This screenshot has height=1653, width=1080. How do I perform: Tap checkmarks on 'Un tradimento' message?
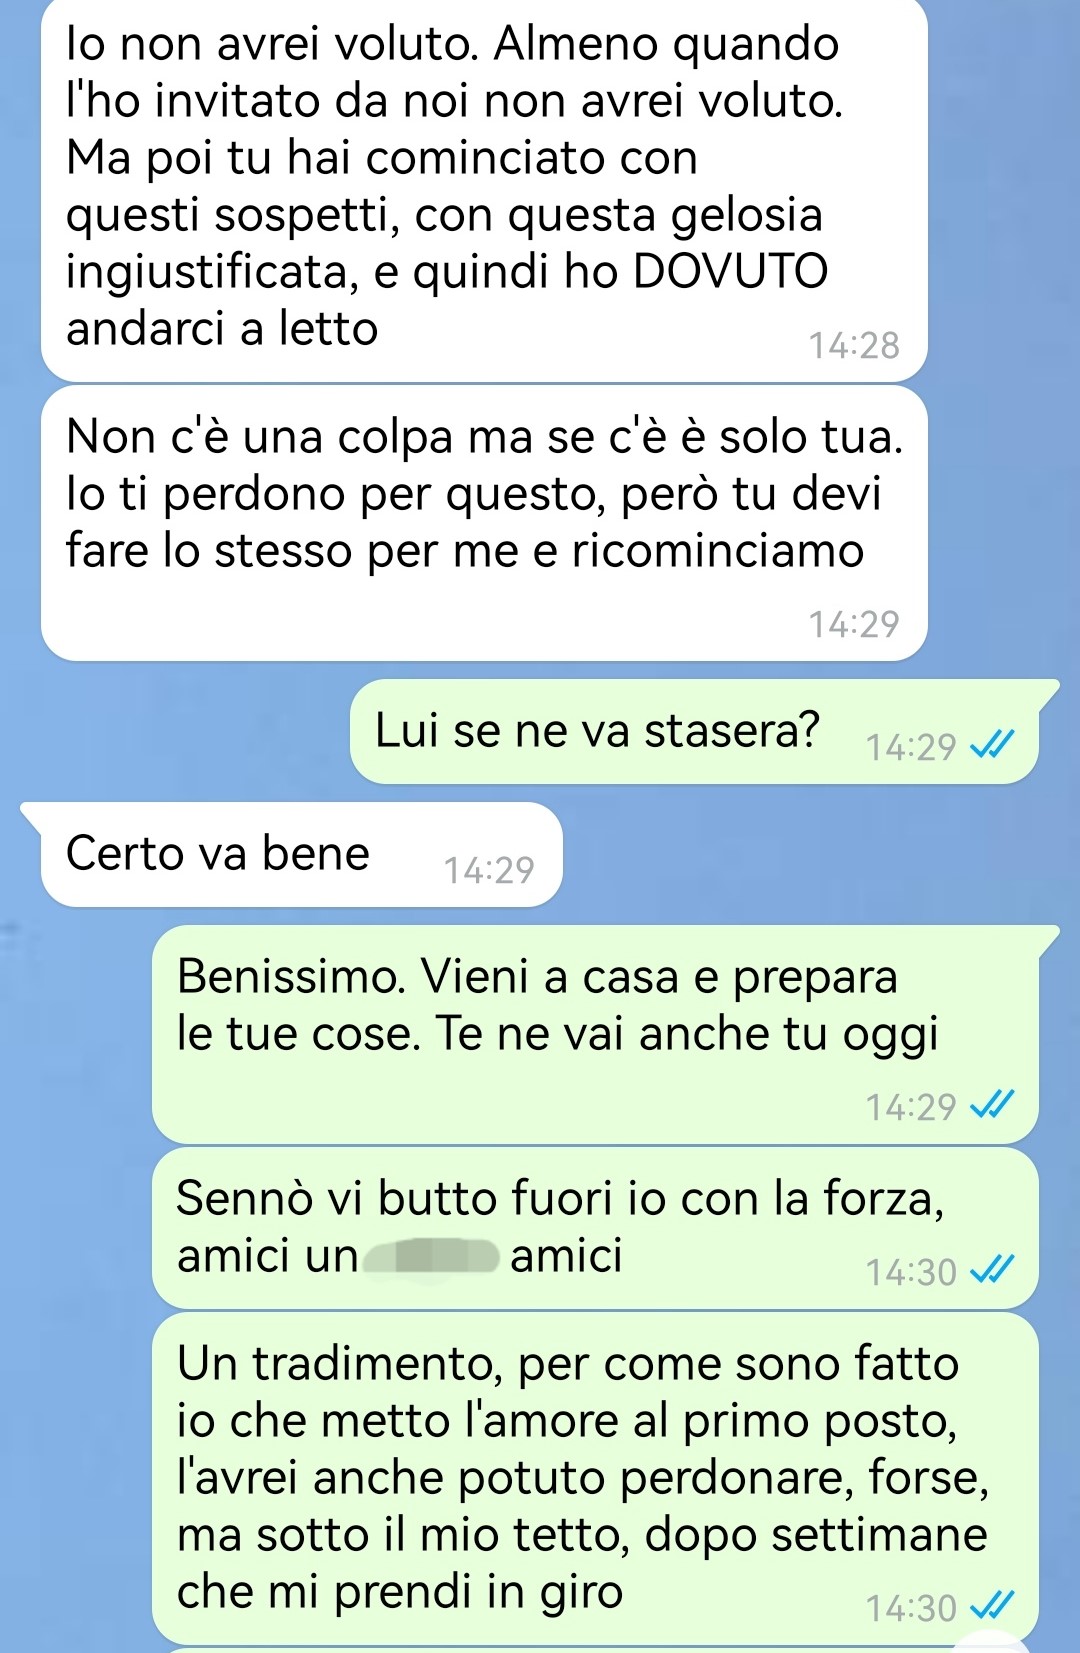point(993,1606)
